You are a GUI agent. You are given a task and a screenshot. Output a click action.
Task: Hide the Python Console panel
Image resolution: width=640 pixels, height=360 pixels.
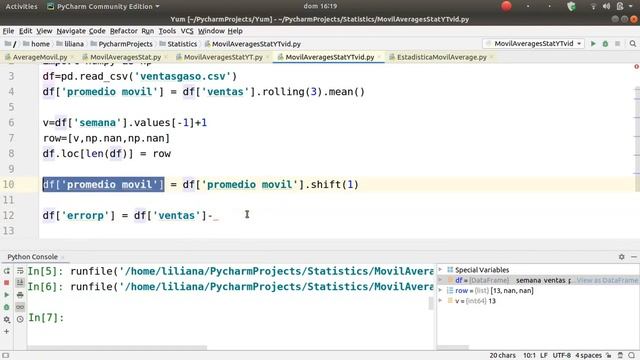(634, 257)
